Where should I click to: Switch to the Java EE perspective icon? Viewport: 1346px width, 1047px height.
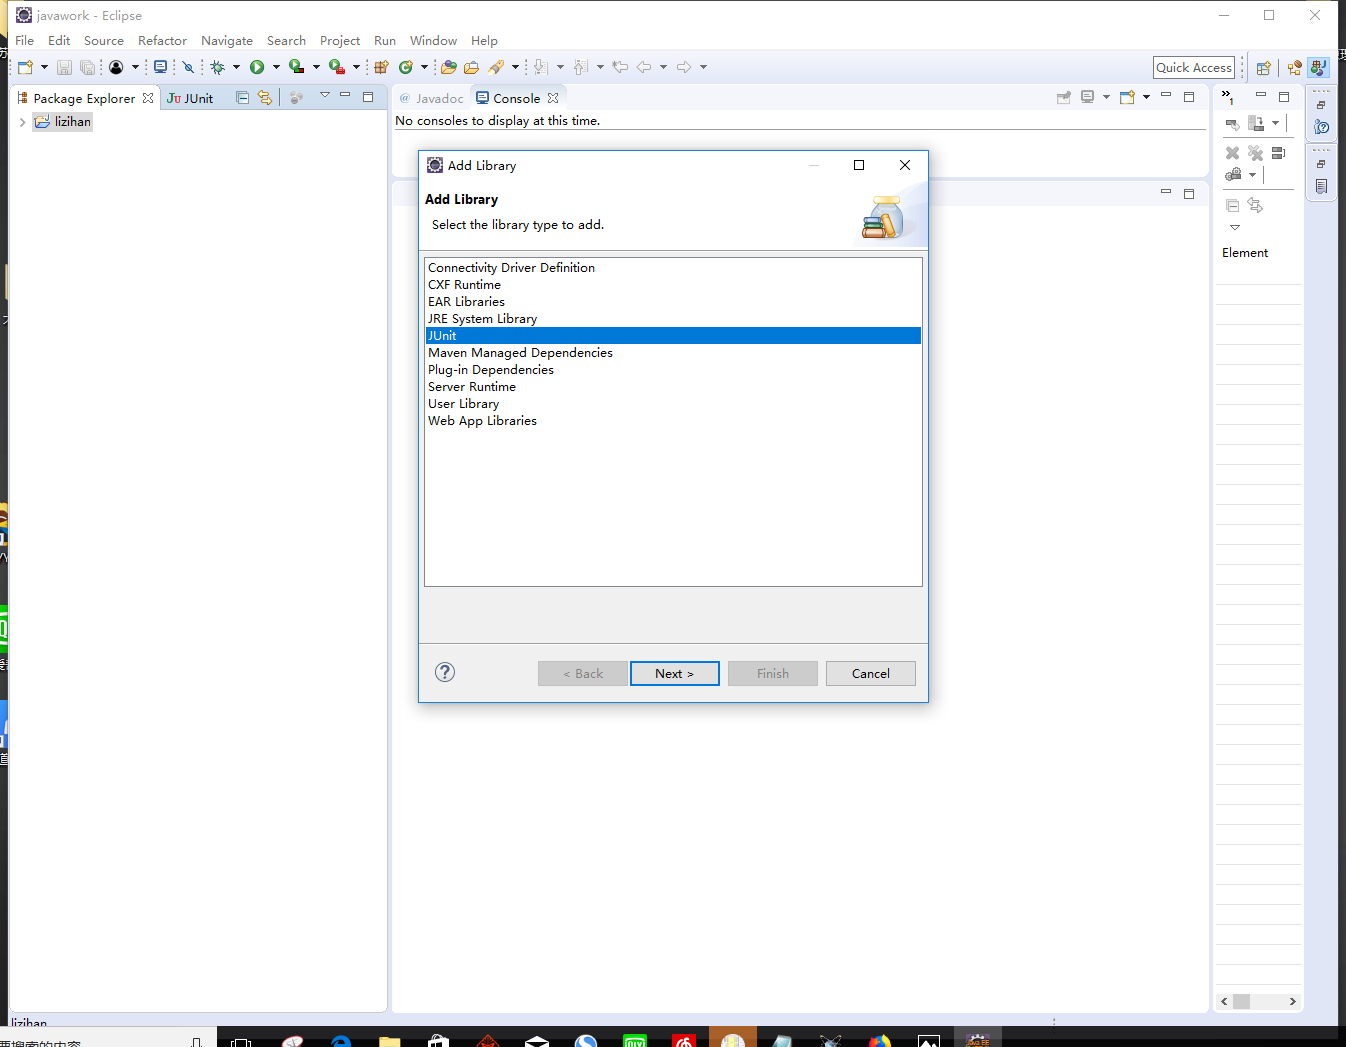click(x=1295, y=68)
